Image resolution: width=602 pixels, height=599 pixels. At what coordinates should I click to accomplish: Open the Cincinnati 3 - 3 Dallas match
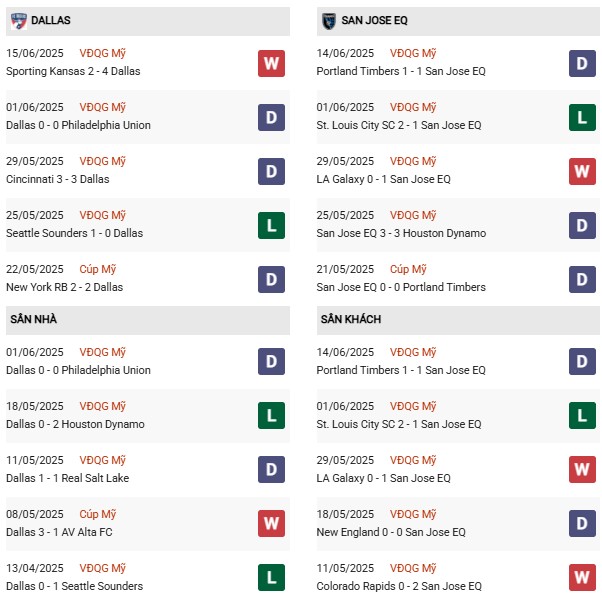click(x=58, y=179)
